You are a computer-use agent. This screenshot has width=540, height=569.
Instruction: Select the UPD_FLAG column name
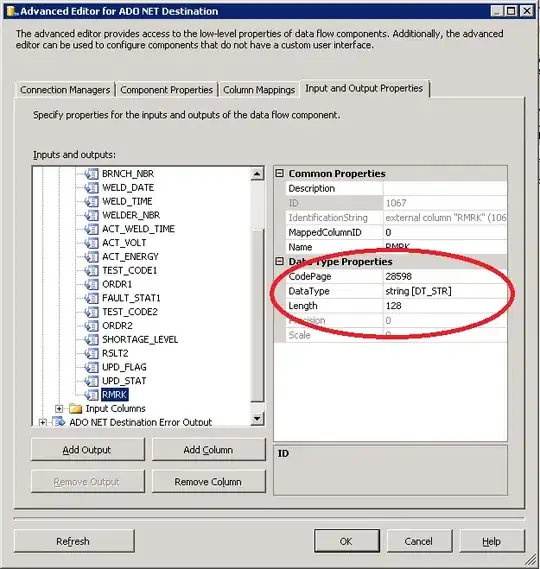pos(124,367)
